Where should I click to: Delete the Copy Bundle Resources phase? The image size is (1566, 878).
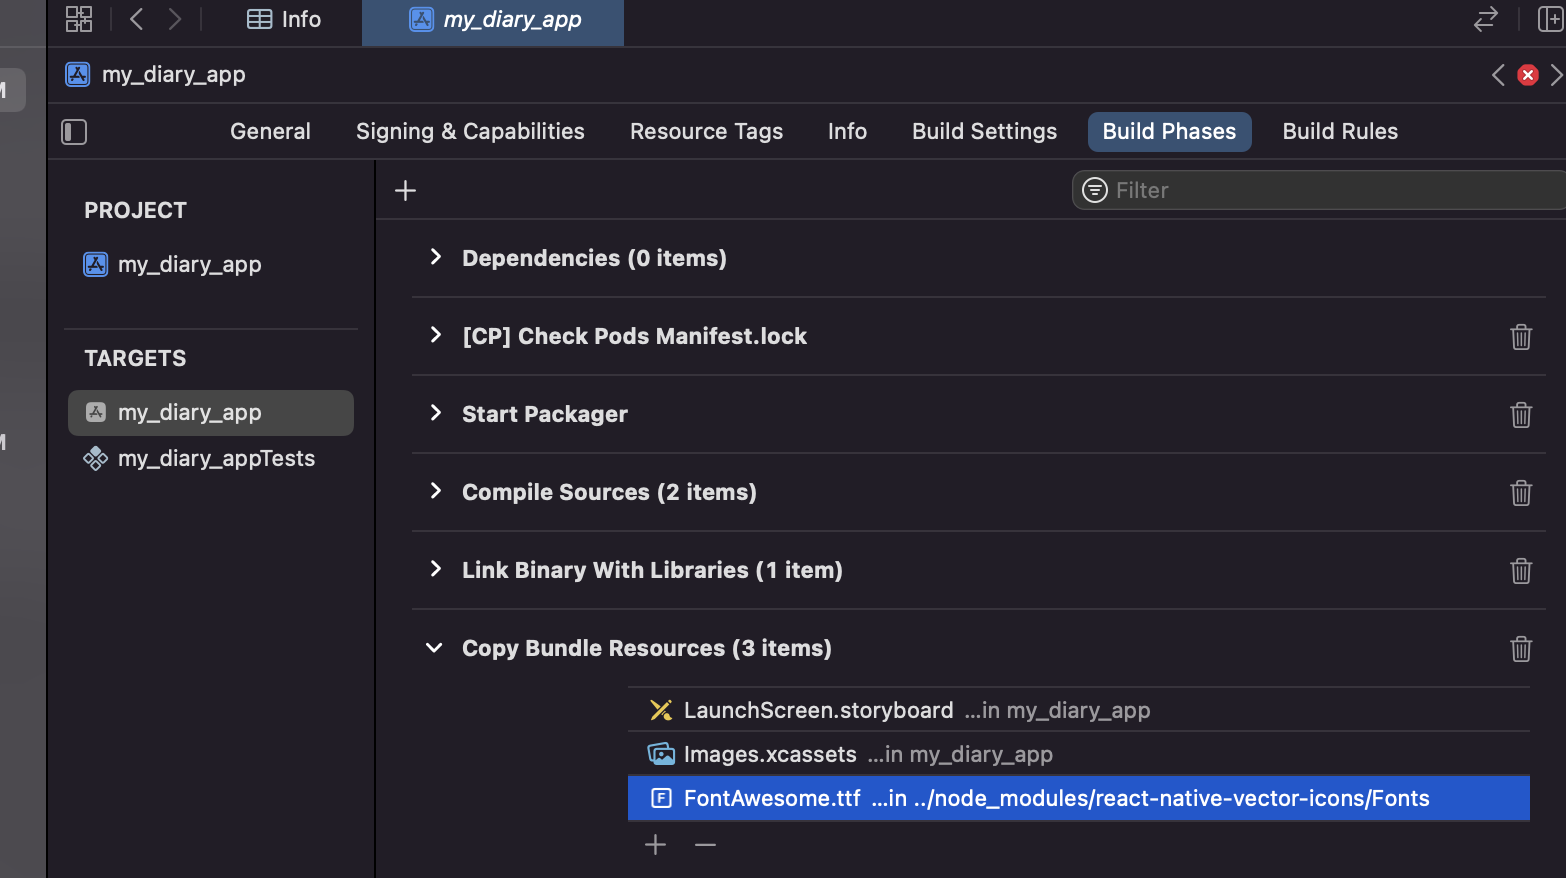[1521, 649]
